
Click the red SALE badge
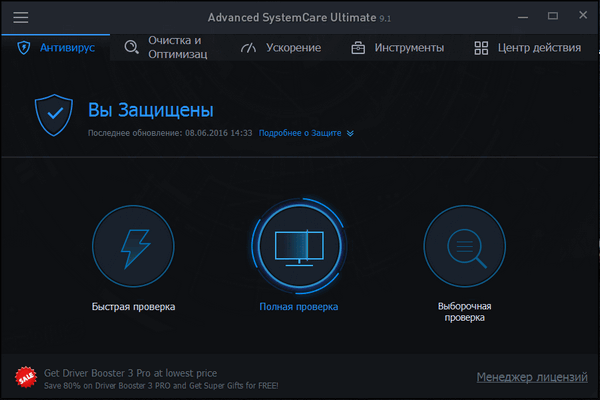(x=25, y=377)
